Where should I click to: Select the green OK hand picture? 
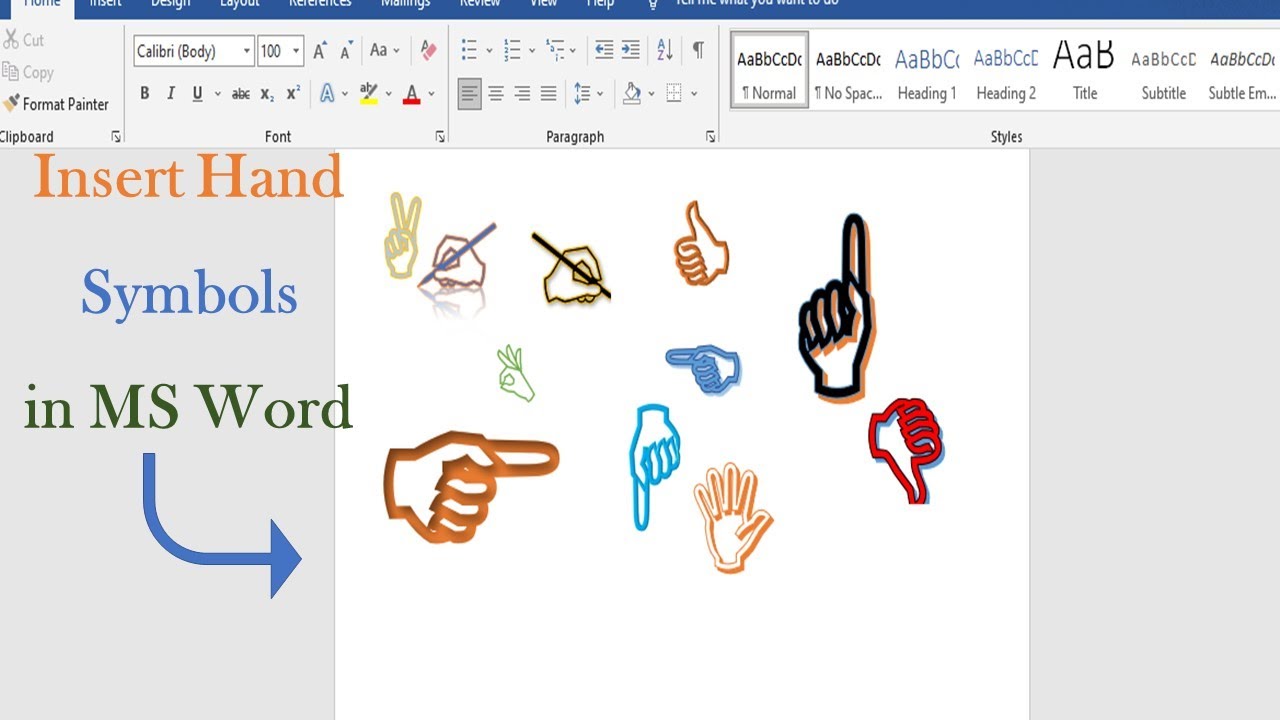[515, 373]
